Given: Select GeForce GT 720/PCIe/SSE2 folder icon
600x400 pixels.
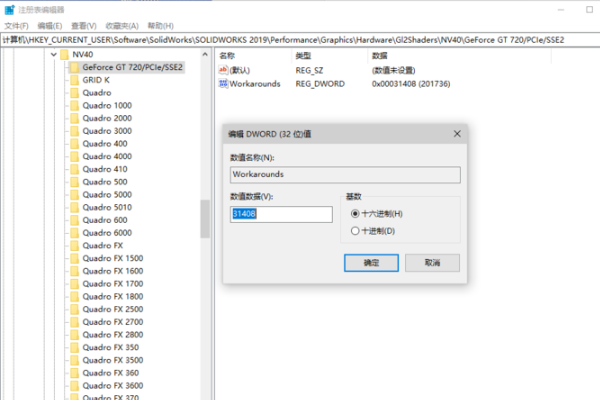Looking at the screenshot, I should coord(75,67).
